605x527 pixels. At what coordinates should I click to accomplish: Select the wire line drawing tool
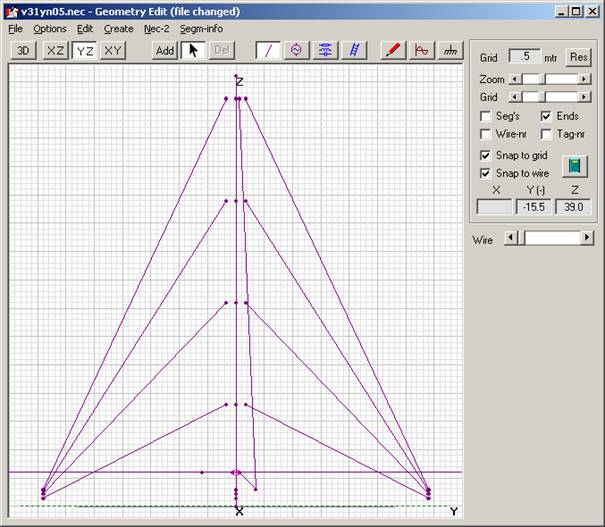click(268, 51)
